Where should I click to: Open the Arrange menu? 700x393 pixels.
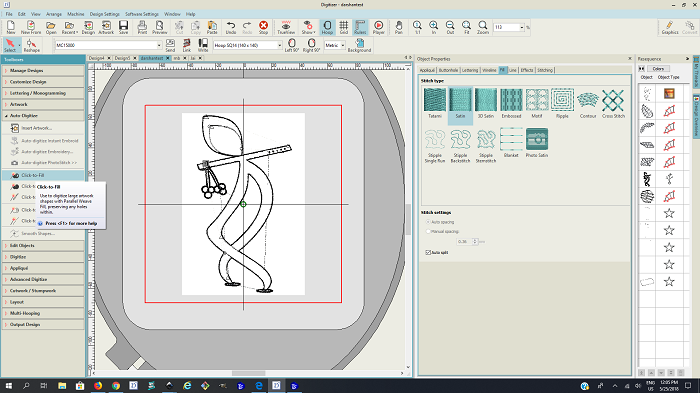click(54, 14)
